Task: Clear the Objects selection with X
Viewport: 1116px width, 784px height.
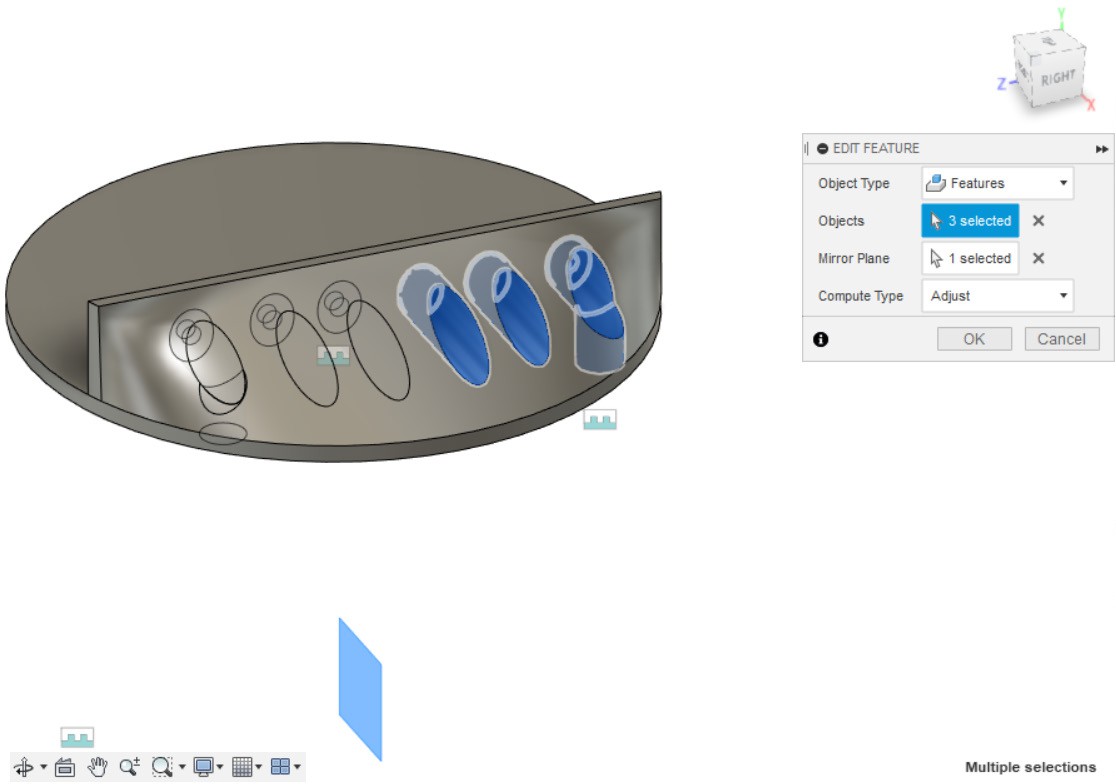Action: click(x=1038, y=221)
